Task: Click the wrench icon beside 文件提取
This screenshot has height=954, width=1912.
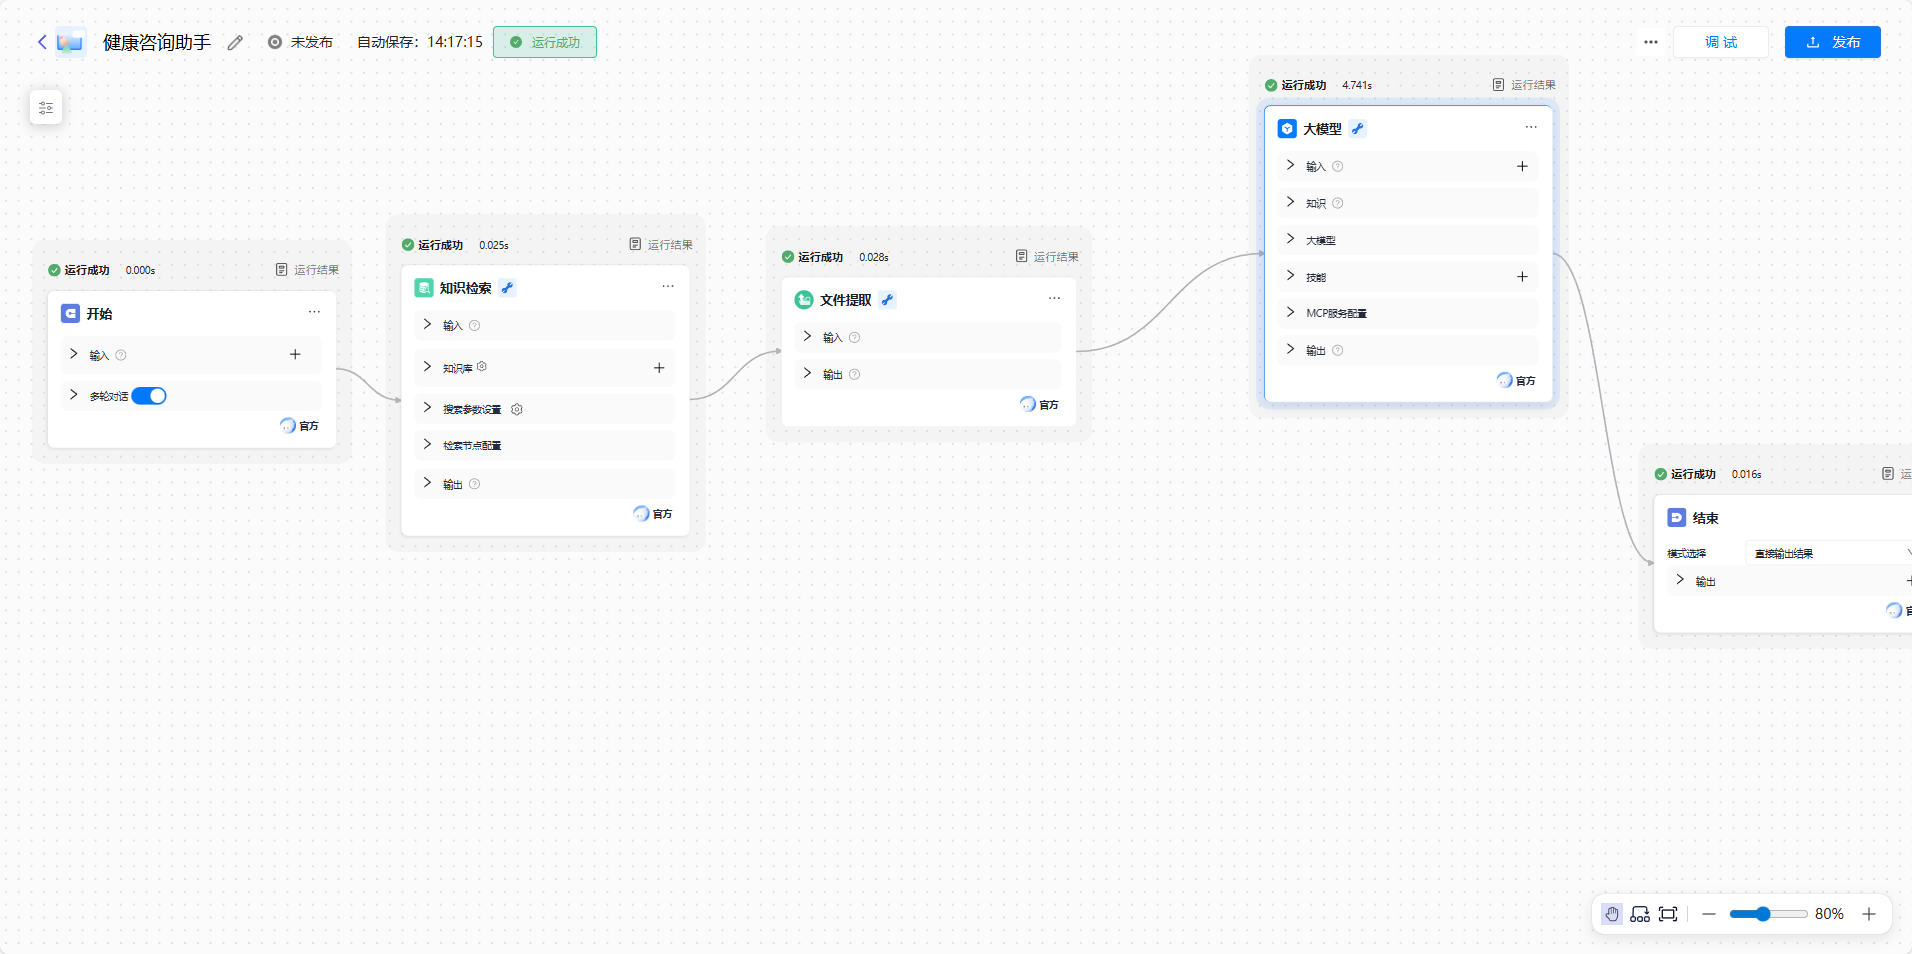Action: click(887, 300)
